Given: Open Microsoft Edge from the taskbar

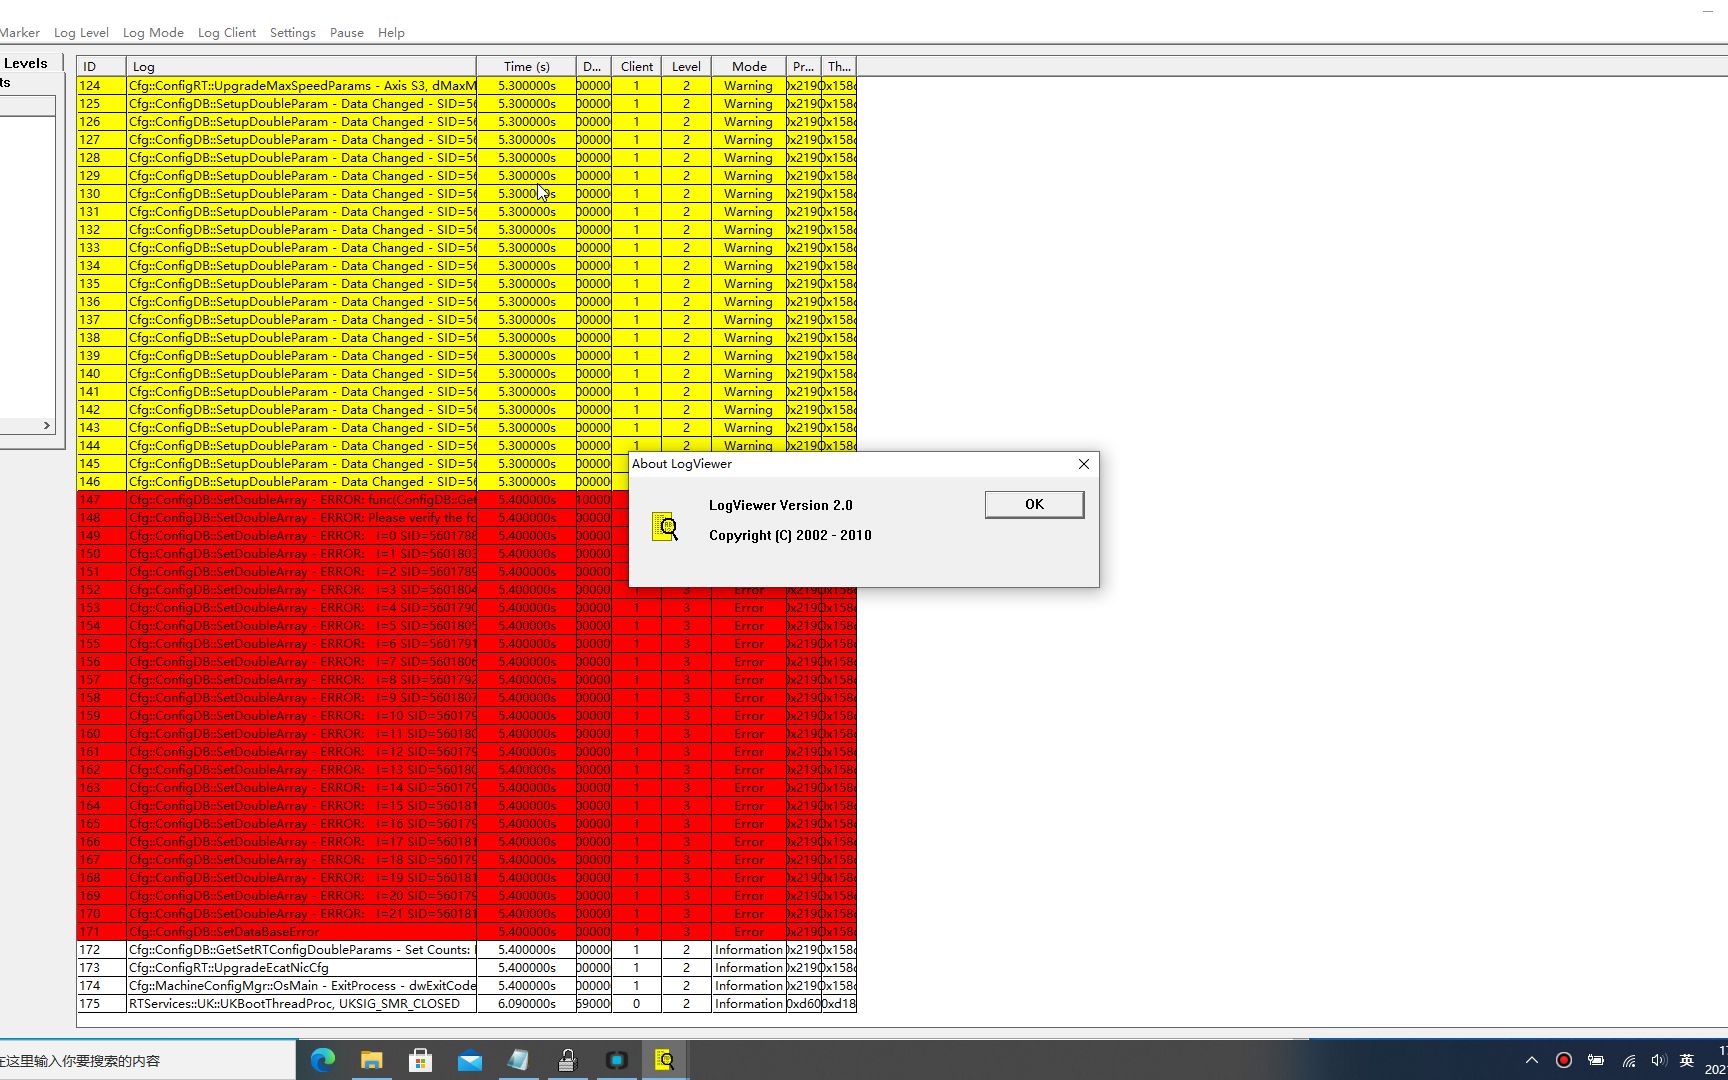Looking at the screenshot, I should coord(322,1060).
